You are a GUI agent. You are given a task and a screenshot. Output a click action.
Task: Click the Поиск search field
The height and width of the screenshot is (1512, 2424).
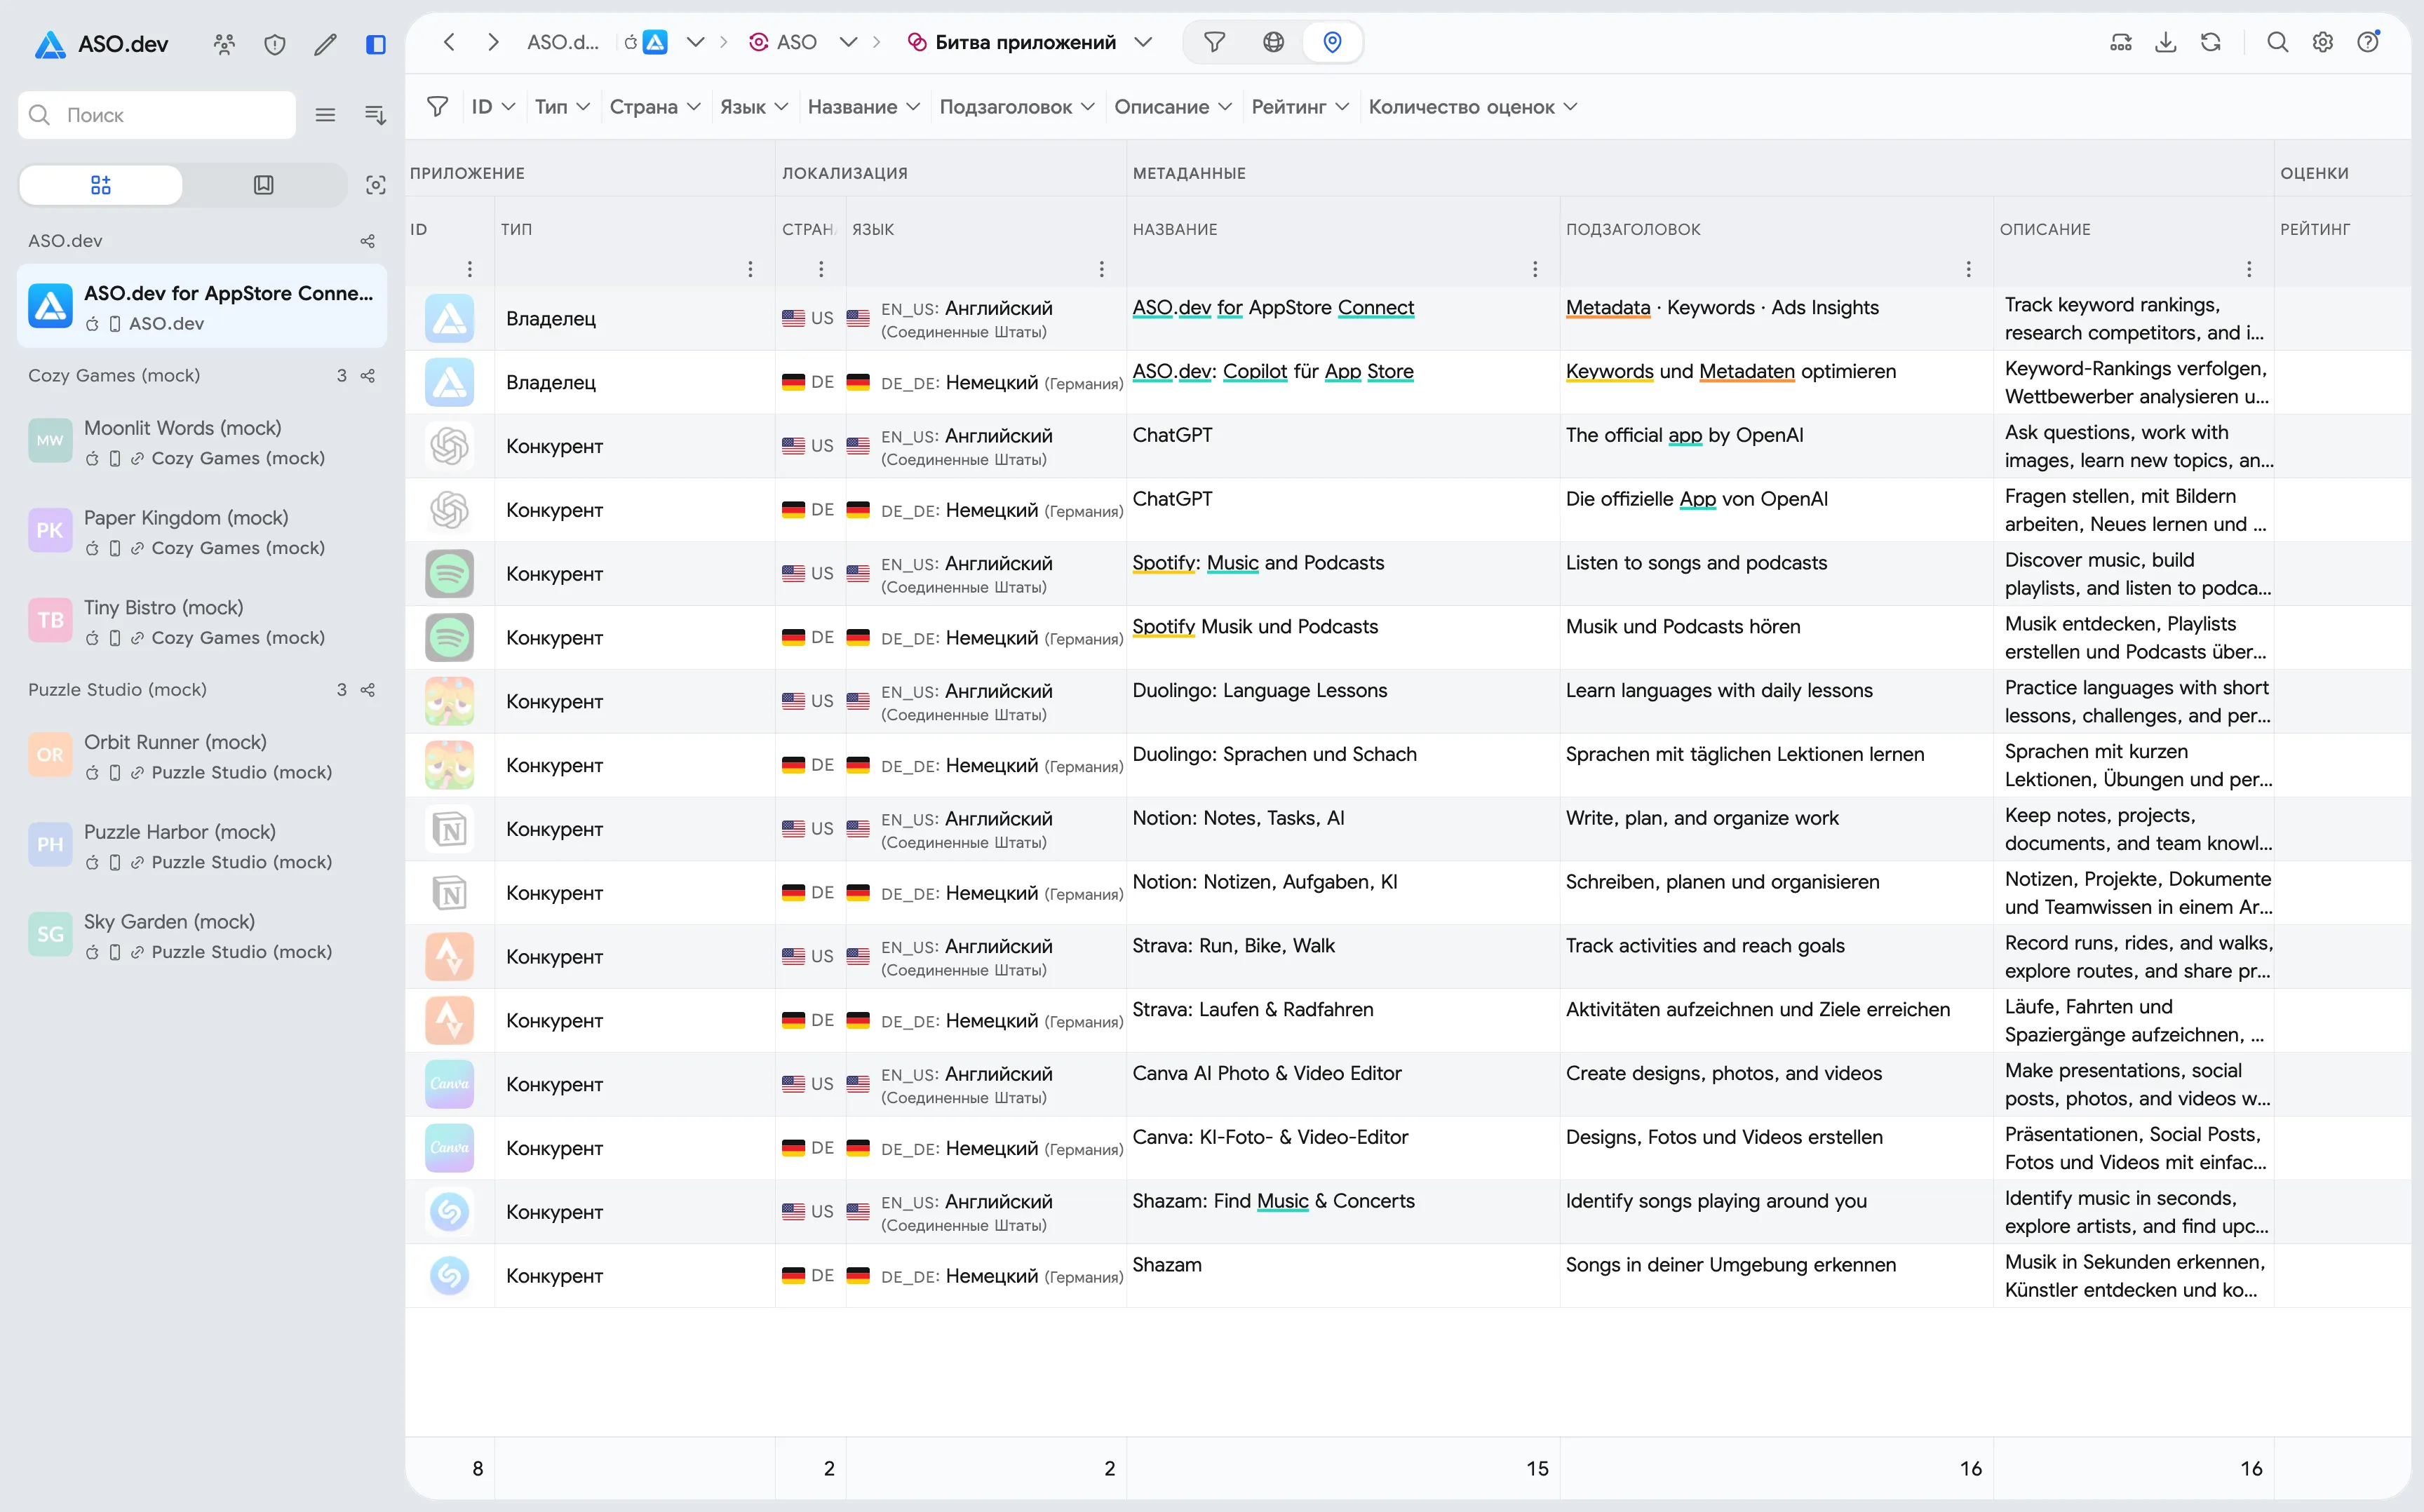157,115
